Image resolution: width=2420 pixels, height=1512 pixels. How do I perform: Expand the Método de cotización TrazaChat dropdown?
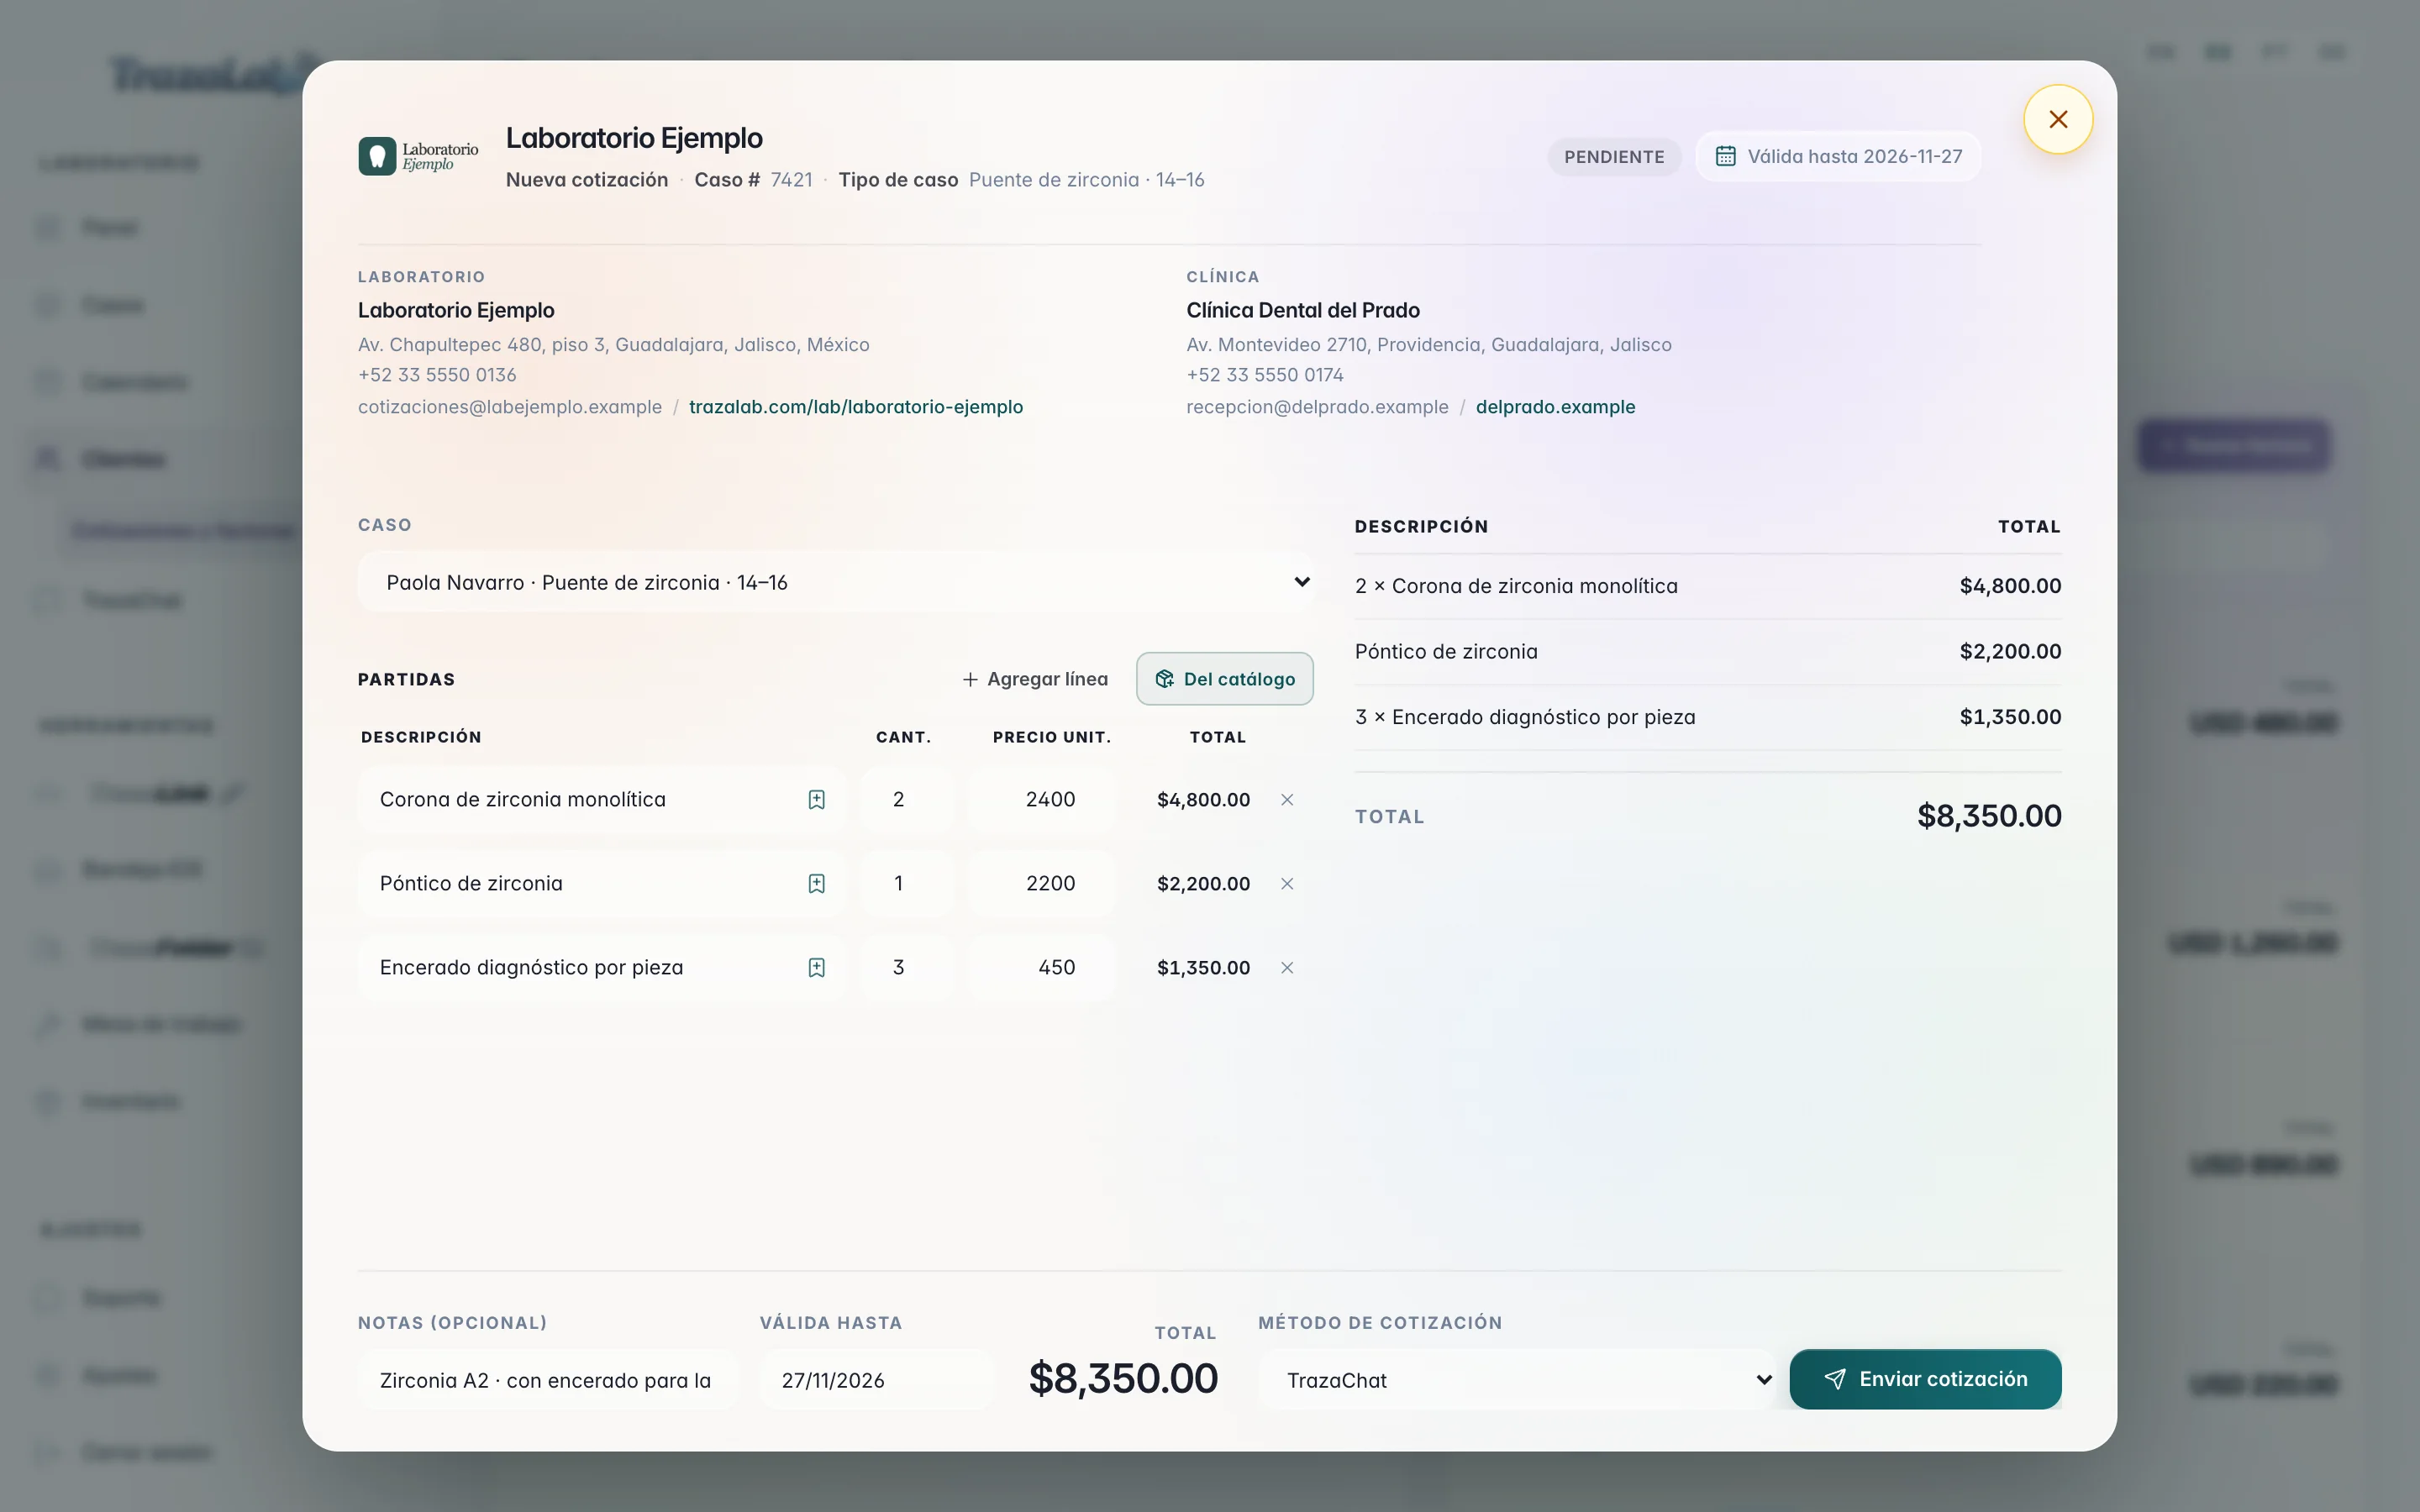[x=1515, y=1380]
